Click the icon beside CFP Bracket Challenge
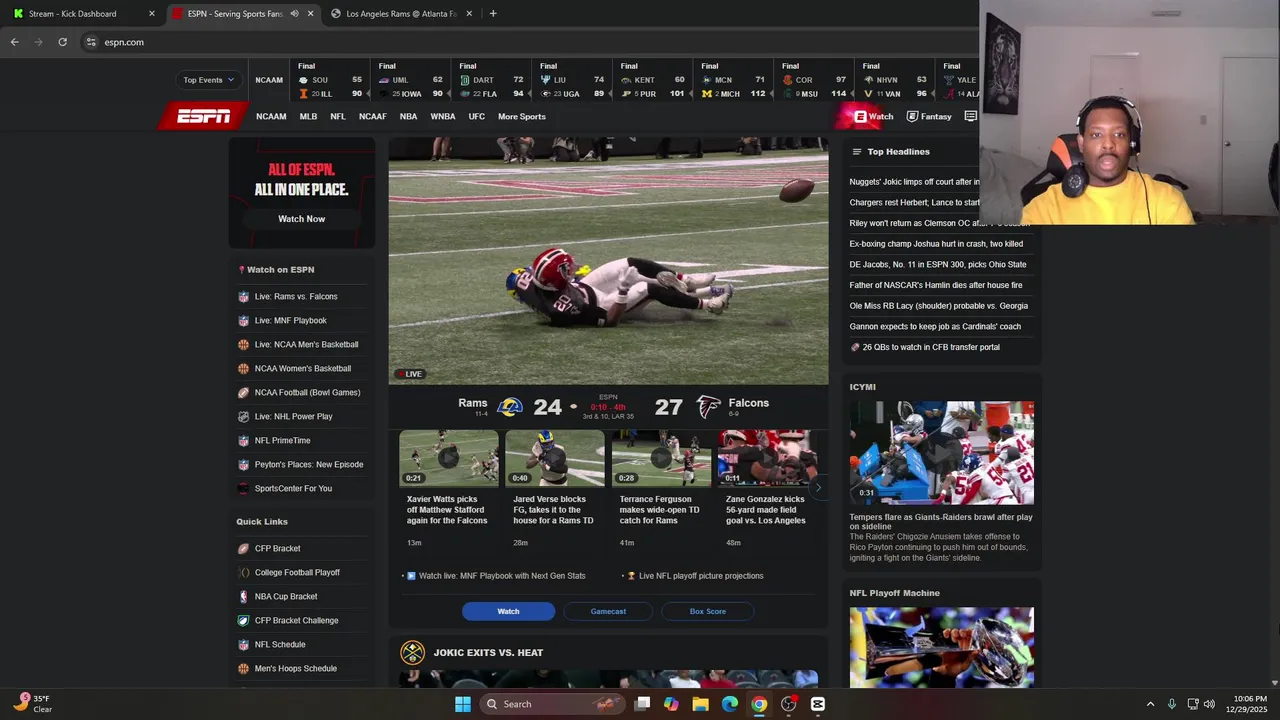 pyautogui.click(x=243, y=621)
